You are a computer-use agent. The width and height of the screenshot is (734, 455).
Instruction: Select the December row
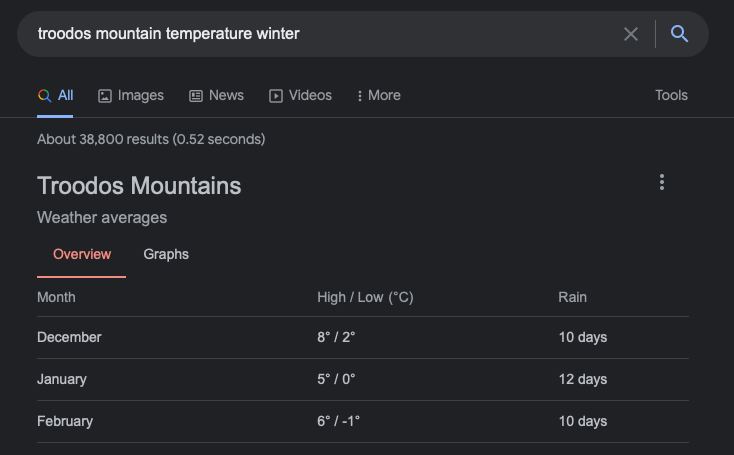tap(363, 338)
